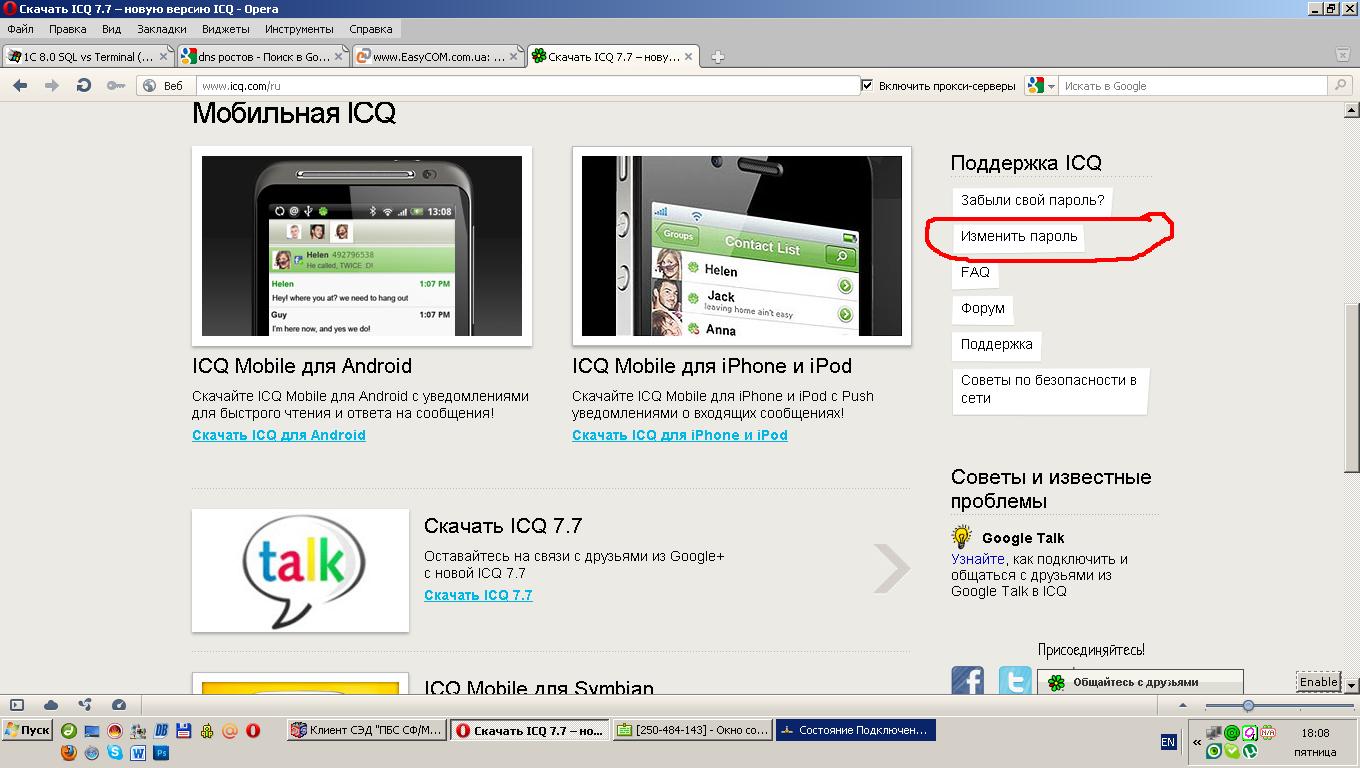The image size is (1360, 768).
Task: Add a new tab with plus button
Action: pyautogui.click(x=717, y=57)
